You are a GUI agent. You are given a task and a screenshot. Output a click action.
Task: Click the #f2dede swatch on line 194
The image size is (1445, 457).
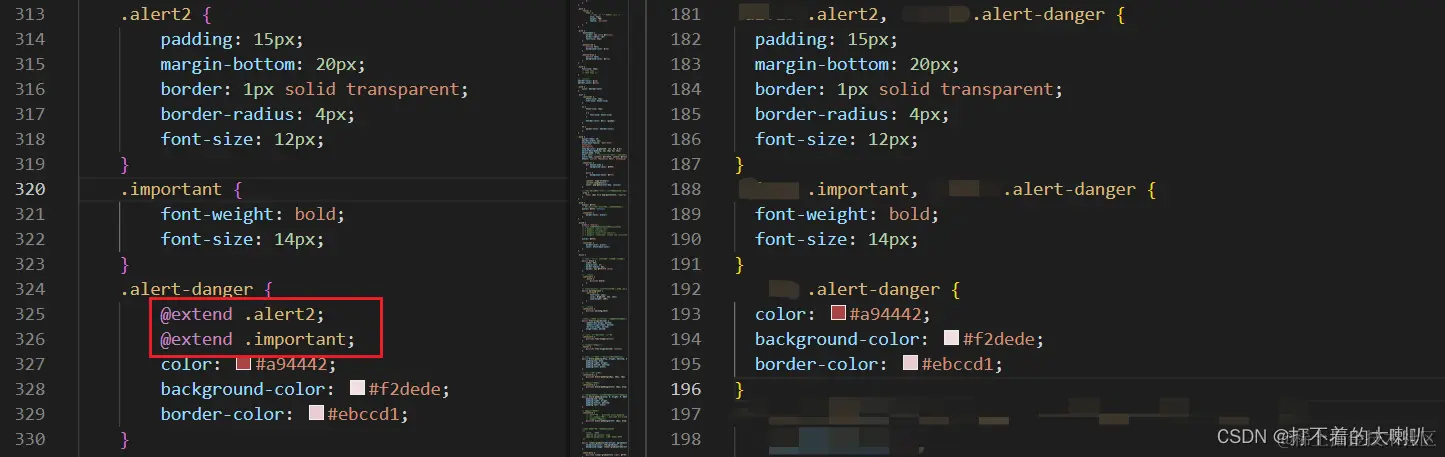click(x=952, y=339)
